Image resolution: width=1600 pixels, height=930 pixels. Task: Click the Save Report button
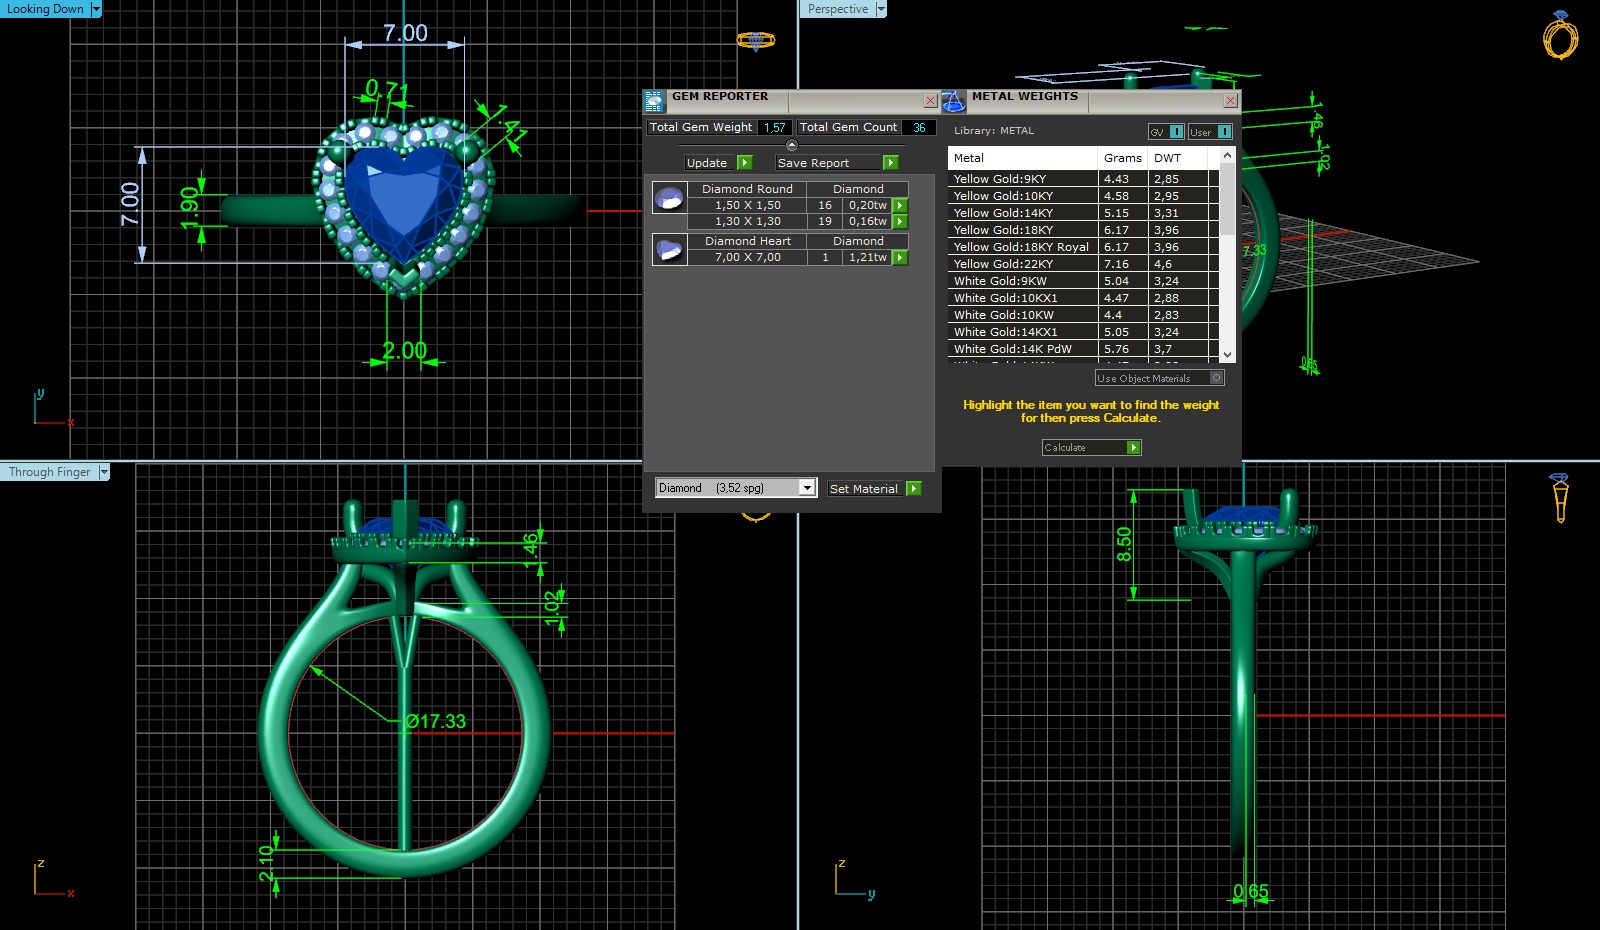click(x=837, y=163)
